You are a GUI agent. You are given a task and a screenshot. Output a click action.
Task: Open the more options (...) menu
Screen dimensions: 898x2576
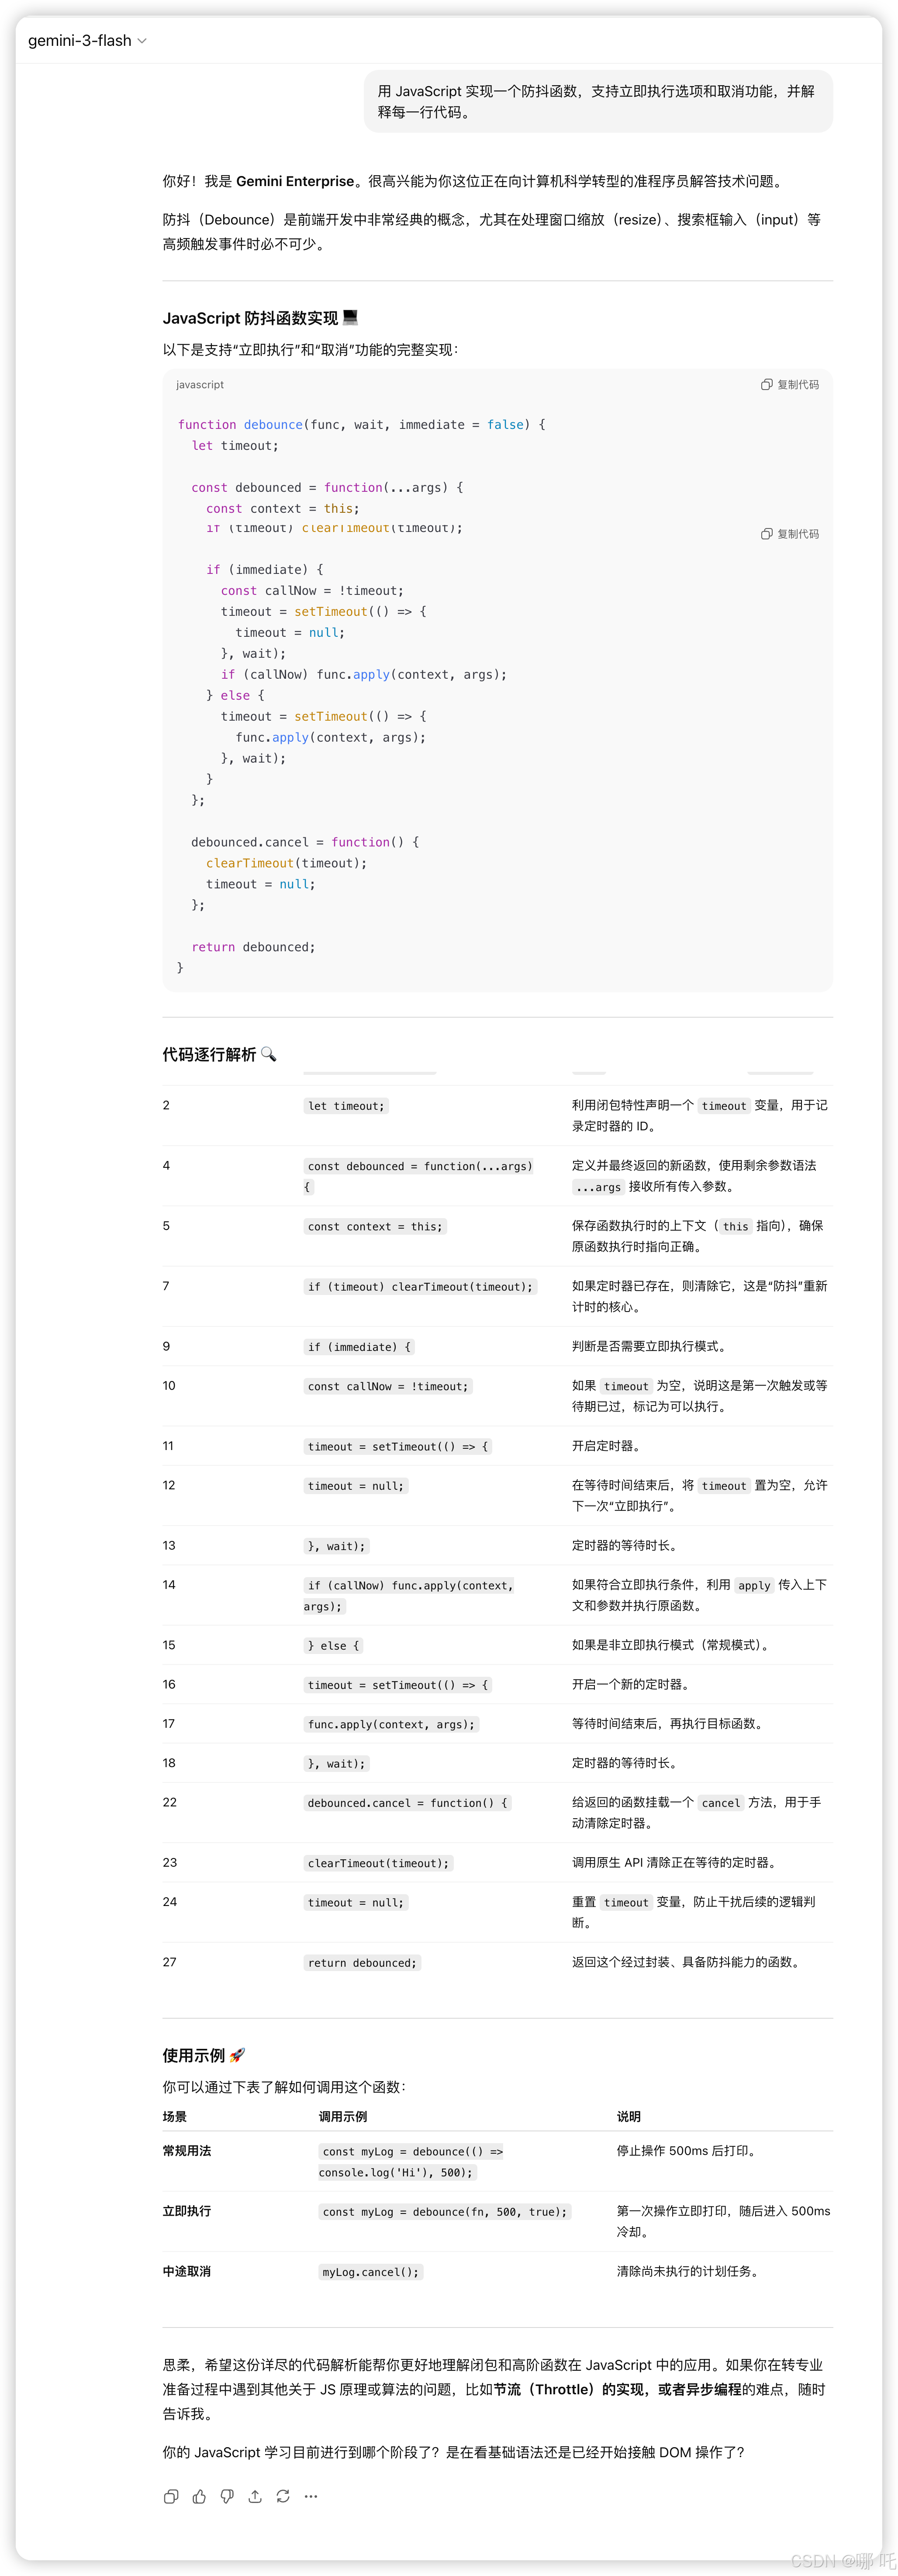click(x=311, y=2497)
